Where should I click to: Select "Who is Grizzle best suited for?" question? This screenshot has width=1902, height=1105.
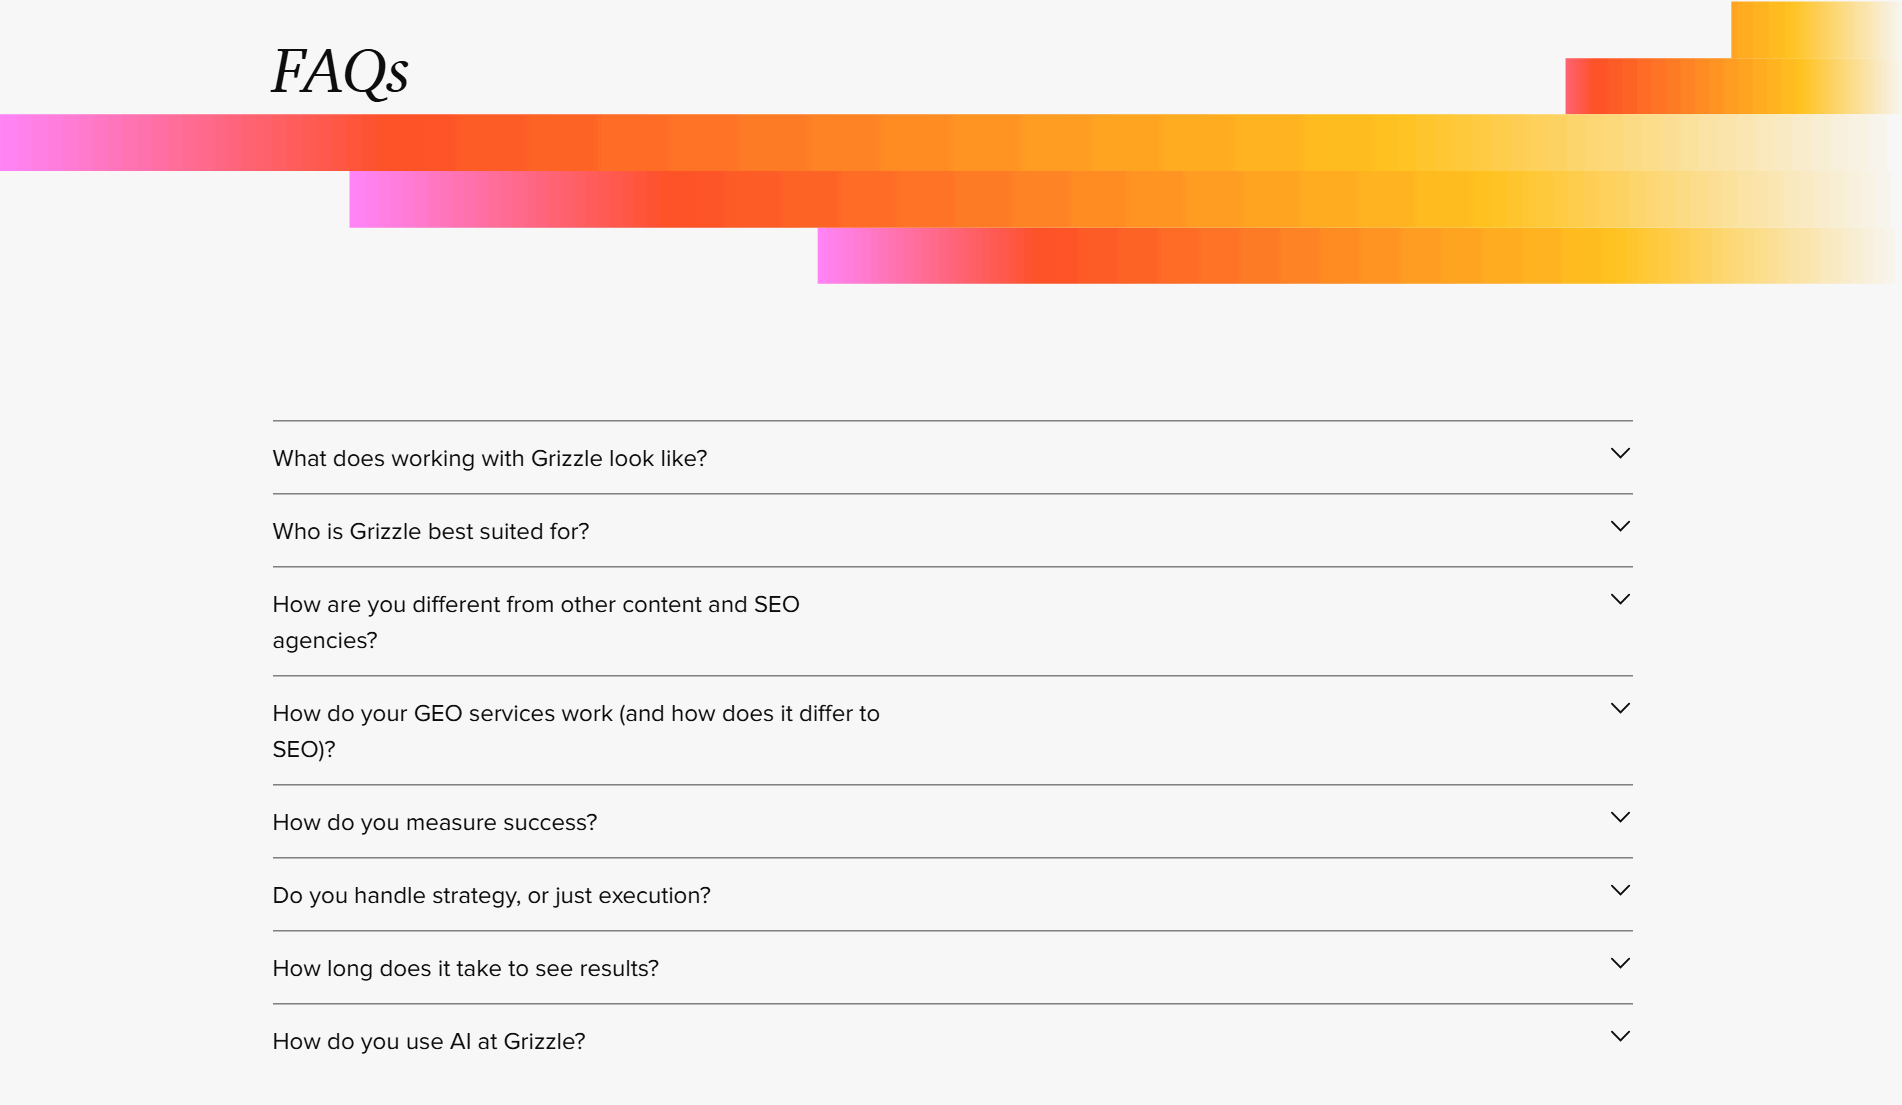click(431, 531)
